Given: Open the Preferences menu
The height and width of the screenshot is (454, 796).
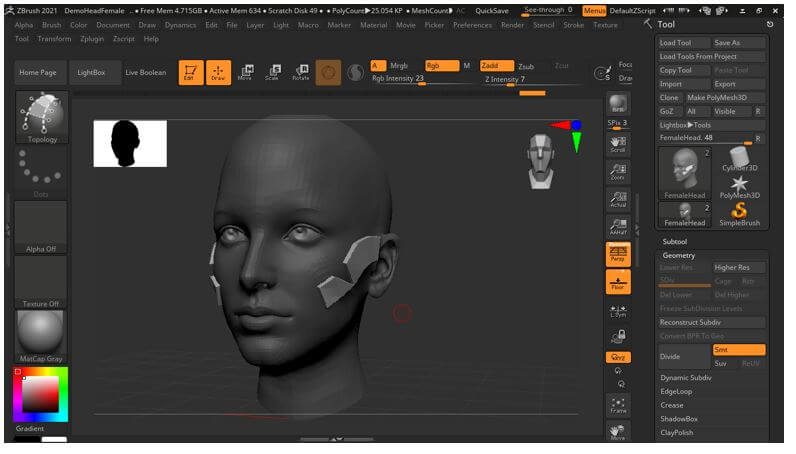Looking at the screenshot, I should [472, 25].
